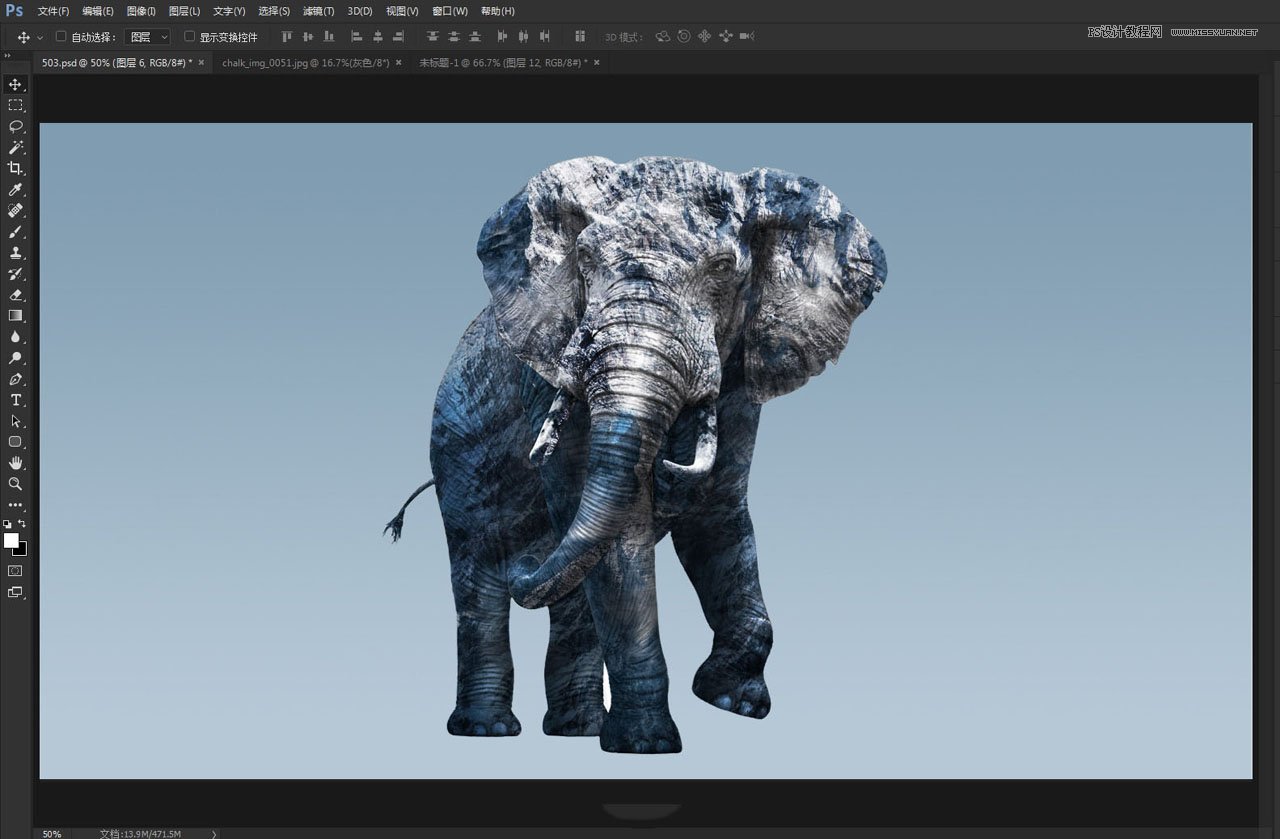
Task: Open the 滤镜(T) menu
Action: pos(318,11)
